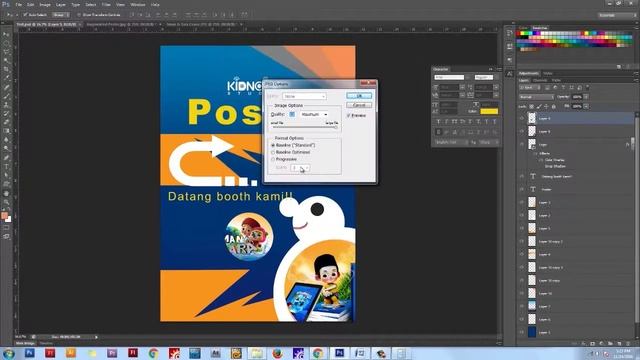The image size is (640, 360).
Task: Click Cancel in the JPEG Options dialog
Action: point(359,105)
